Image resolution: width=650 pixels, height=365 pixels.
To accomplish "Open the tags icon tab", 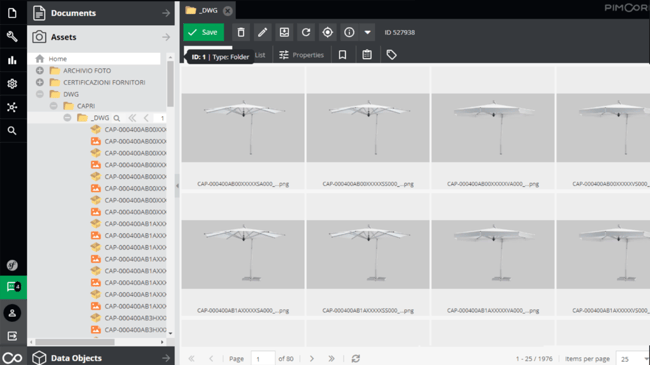I will (391, 55).
